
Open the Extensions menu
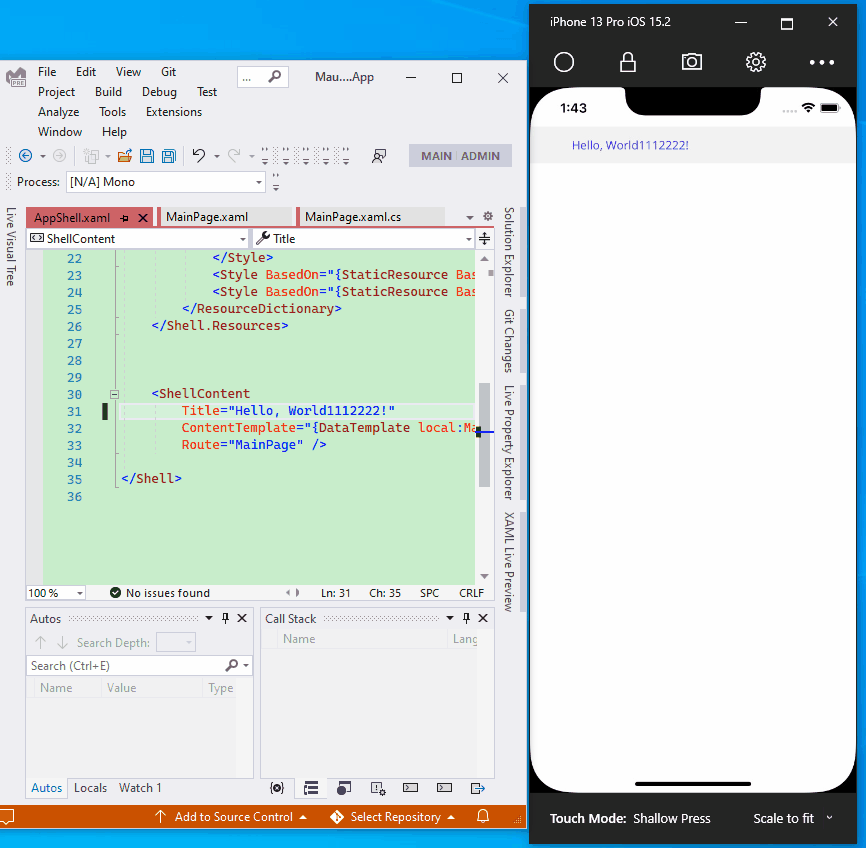pyautogui.click(x=174, y=112)
